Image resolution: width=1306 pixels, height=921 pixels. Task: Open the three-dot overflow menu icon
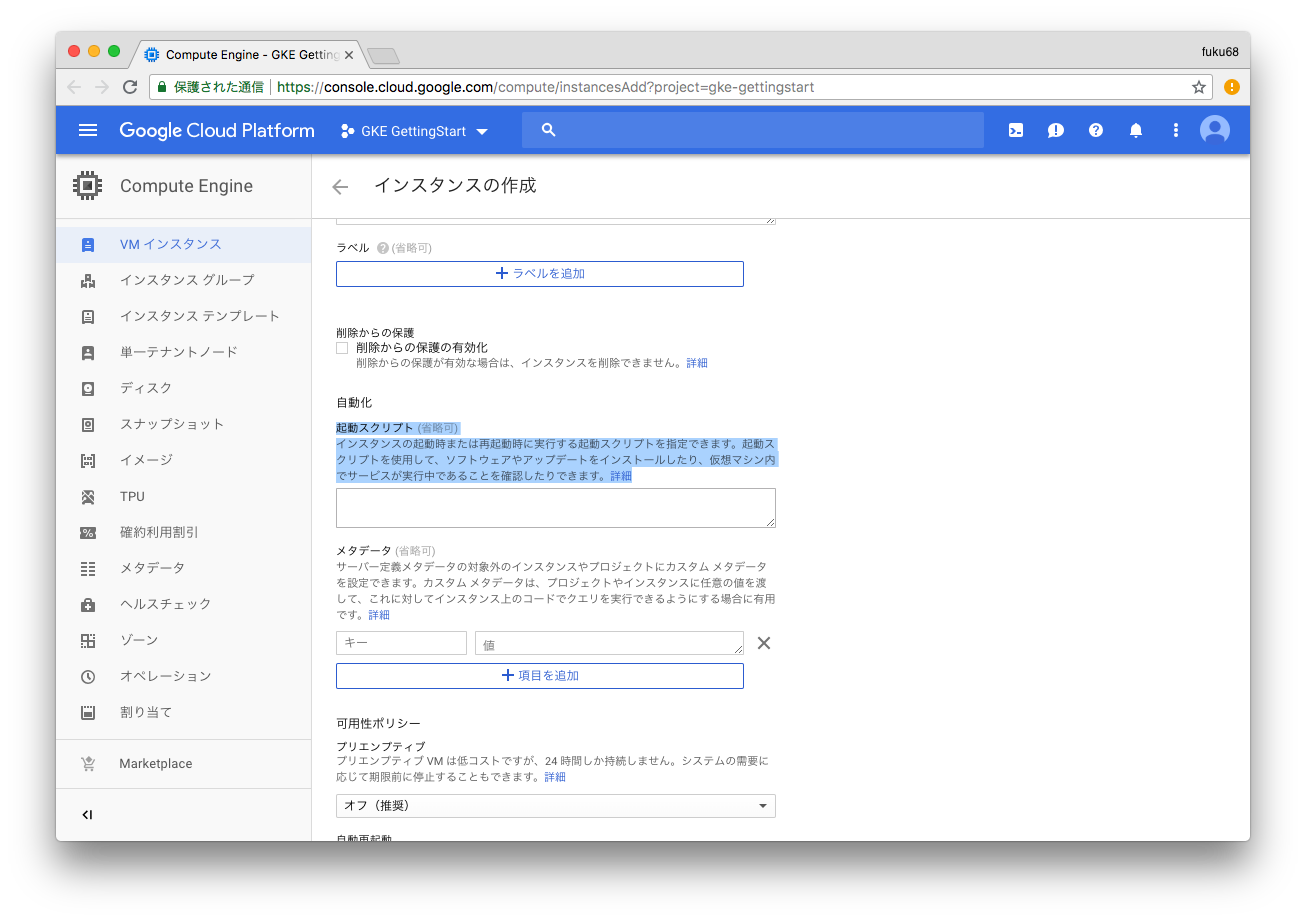point(1175,129)
